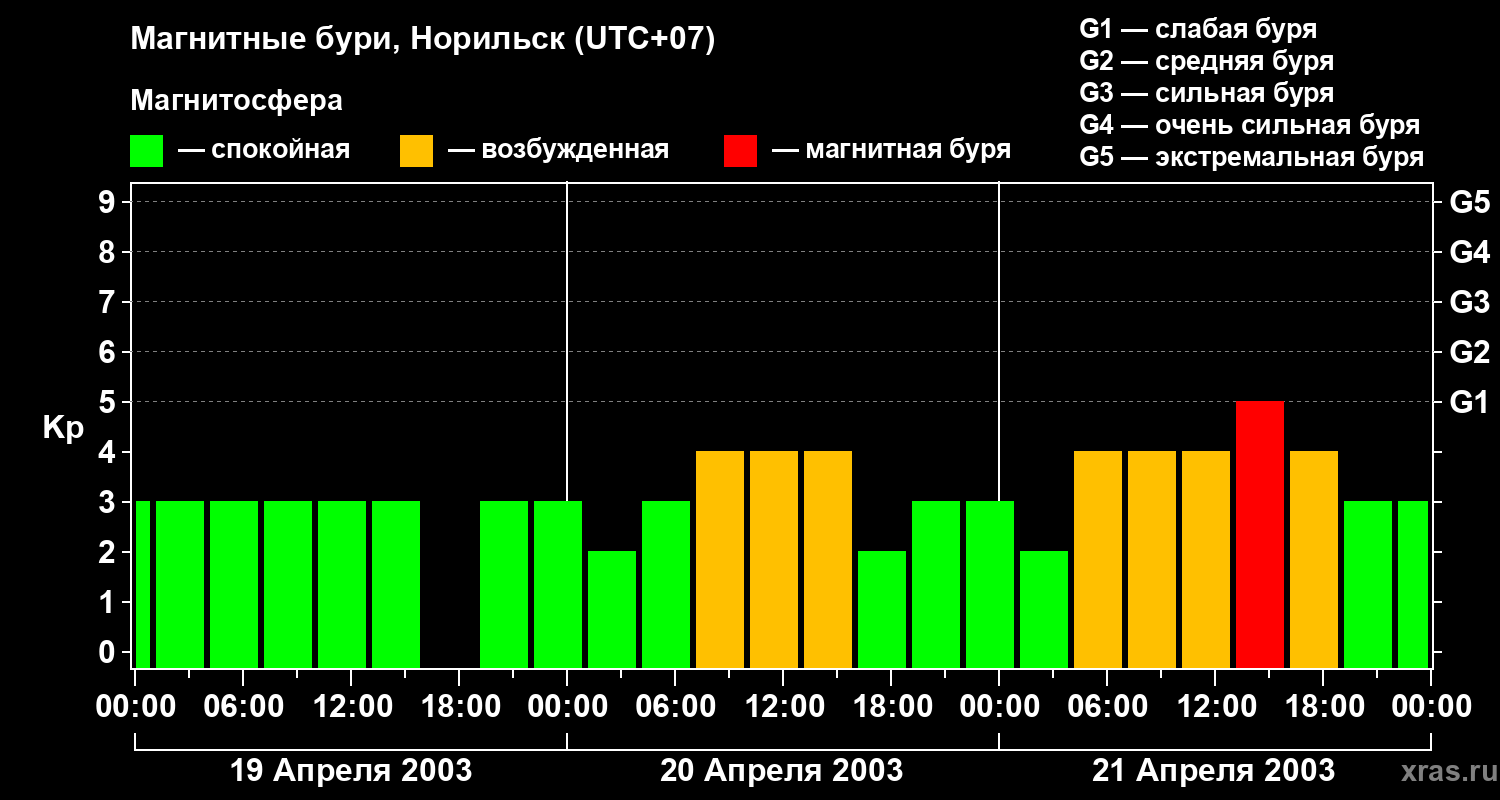Click the '12:00' time label under 19 April
Screen dimensions: 1500x800
point(351,707)
